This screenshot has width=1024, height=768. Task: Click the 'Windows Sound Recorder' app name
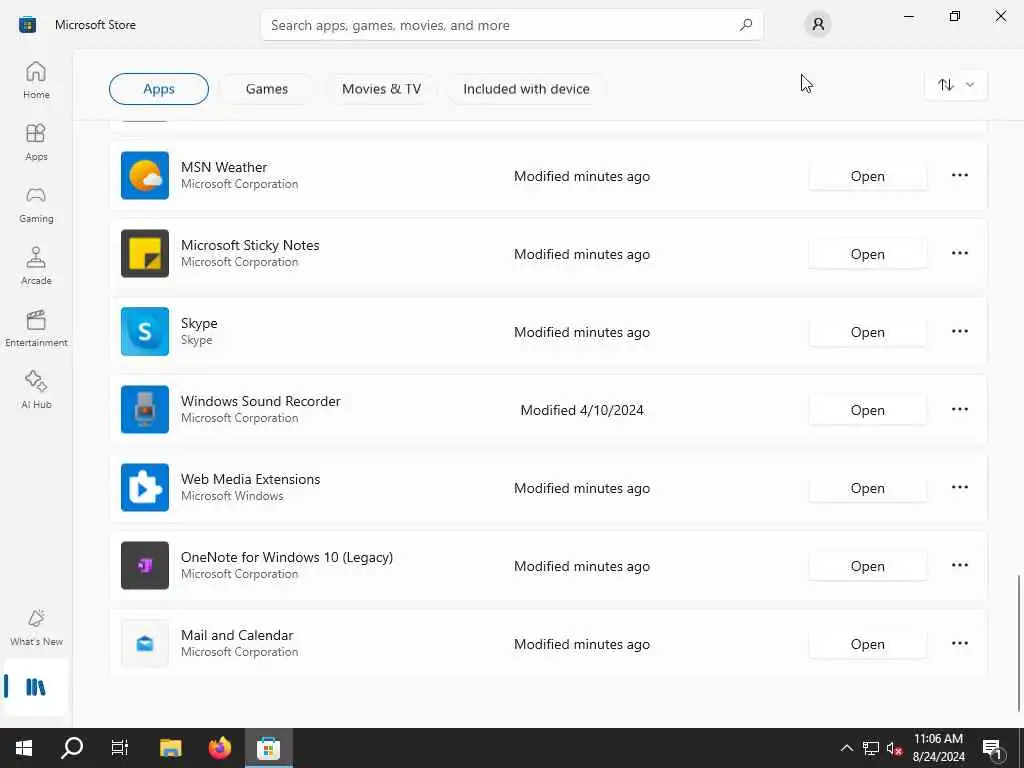pos(261,401)
